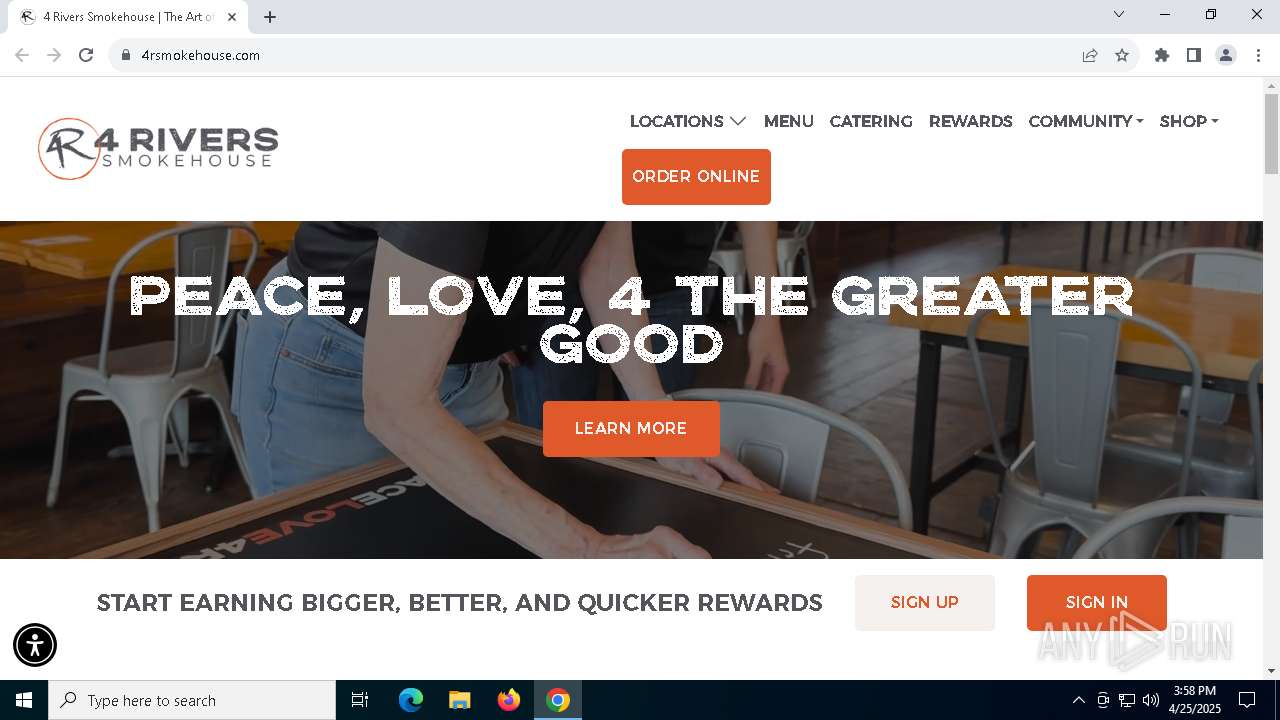Expand the Shop dropdown menu
Image resolution: width=1280 pixels, height=720 pixels.
(1189, 121)
